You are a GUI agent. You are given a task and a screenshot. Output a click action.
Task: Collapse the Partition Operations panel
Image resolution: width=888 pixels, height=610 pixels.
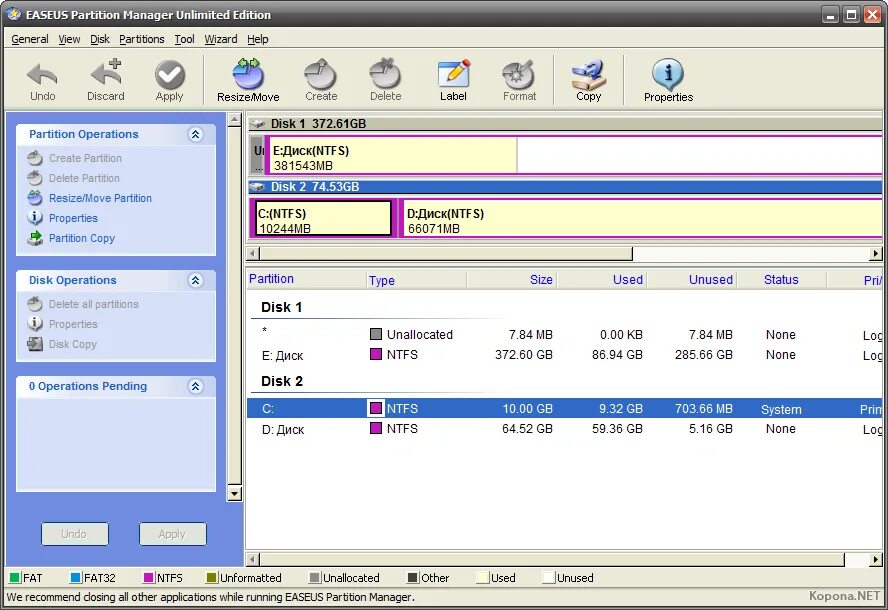(195, 134)
